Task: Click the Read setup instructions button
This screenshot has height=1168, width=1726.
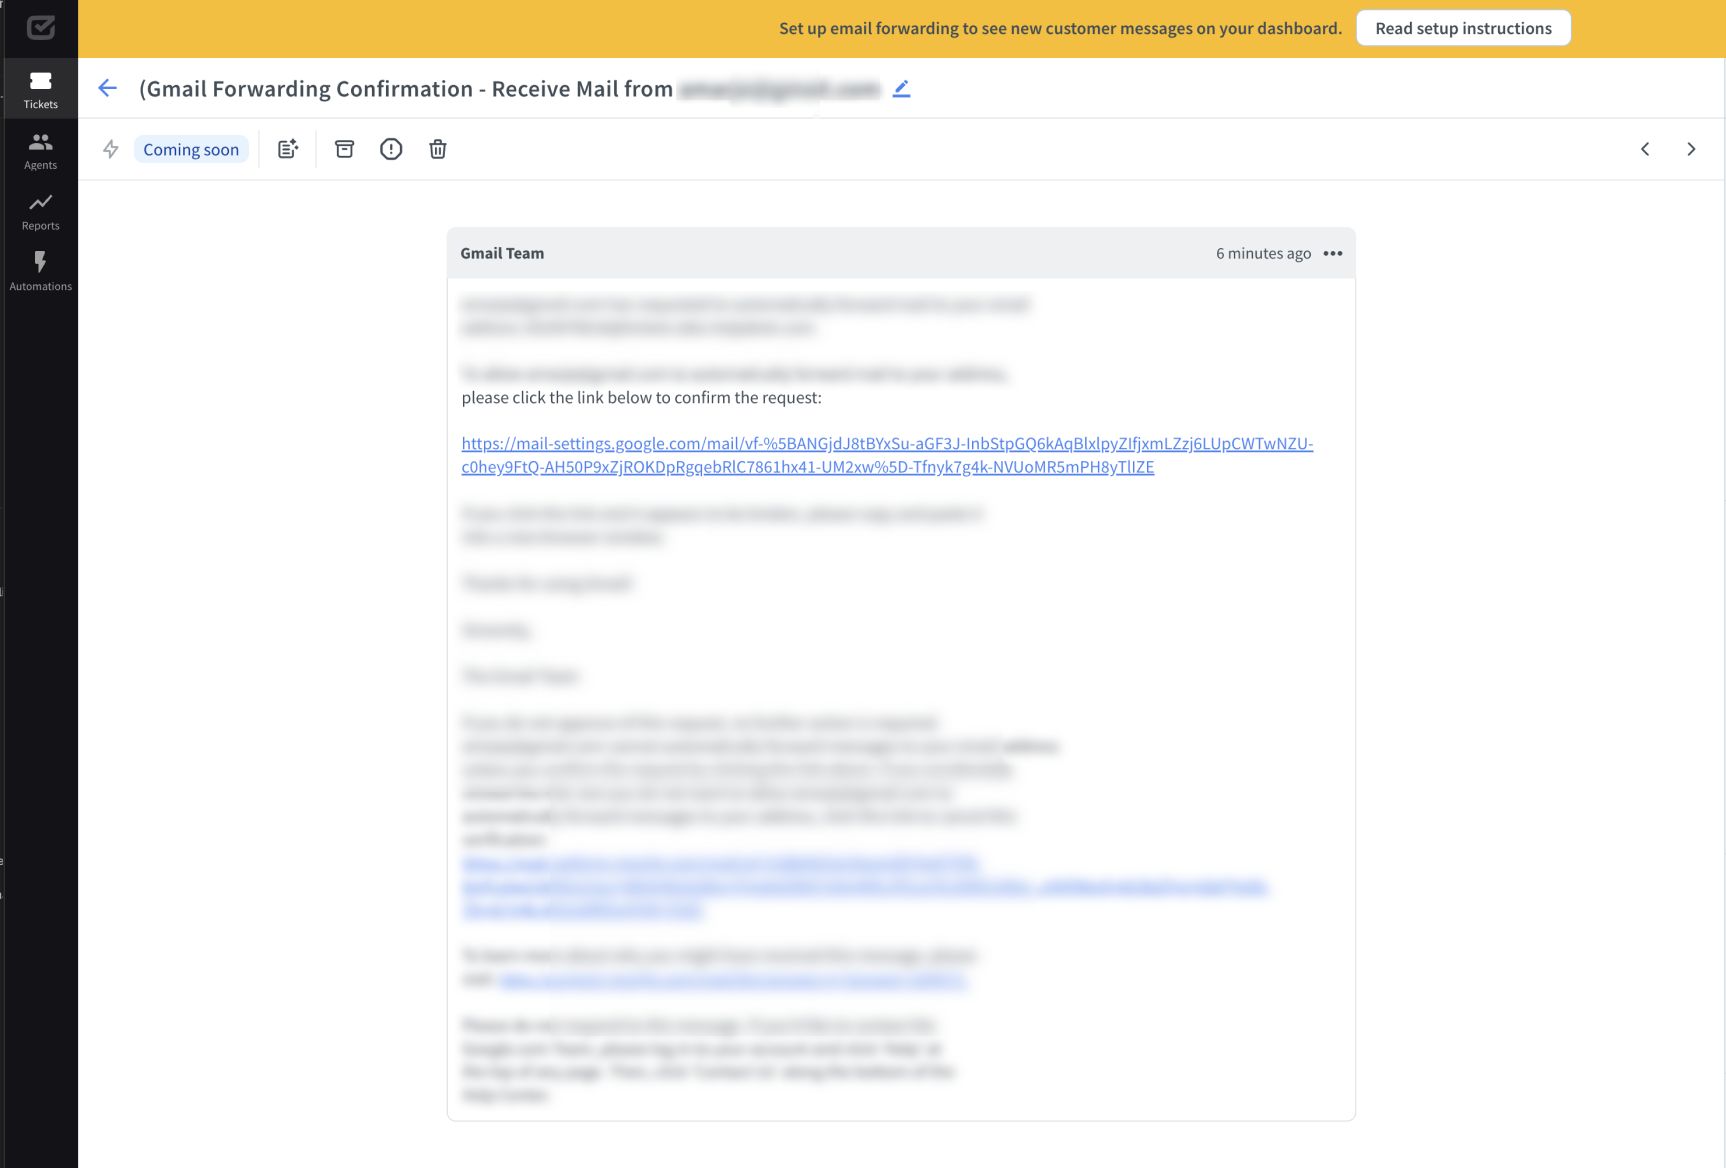Action: click(1463, 28)
